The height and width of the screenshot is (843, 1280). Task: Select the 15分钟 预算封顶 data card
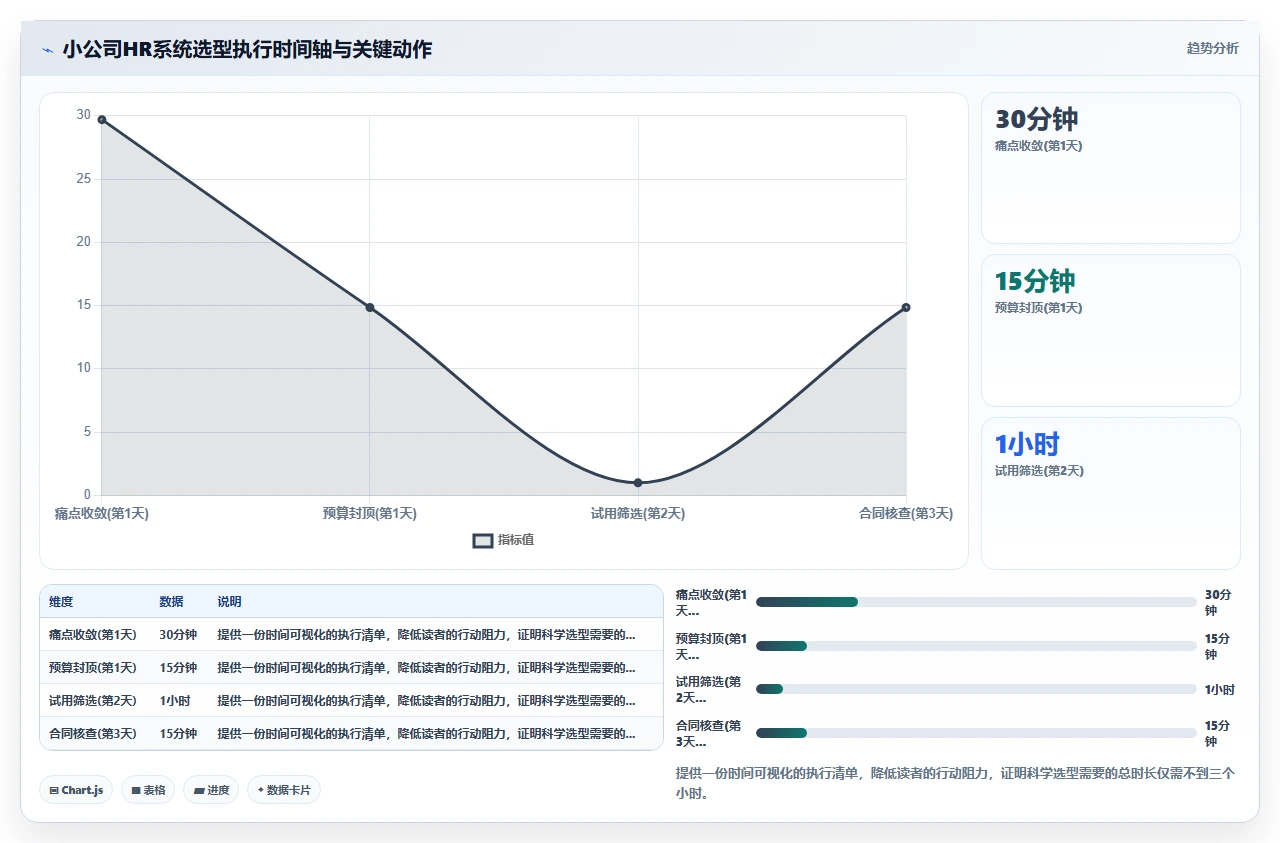1111,331
